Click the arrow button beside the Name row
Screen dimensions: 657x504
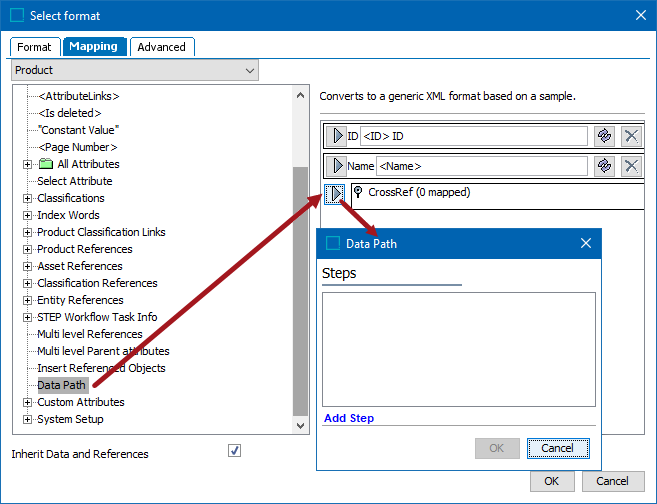click(x=336, y=166)
